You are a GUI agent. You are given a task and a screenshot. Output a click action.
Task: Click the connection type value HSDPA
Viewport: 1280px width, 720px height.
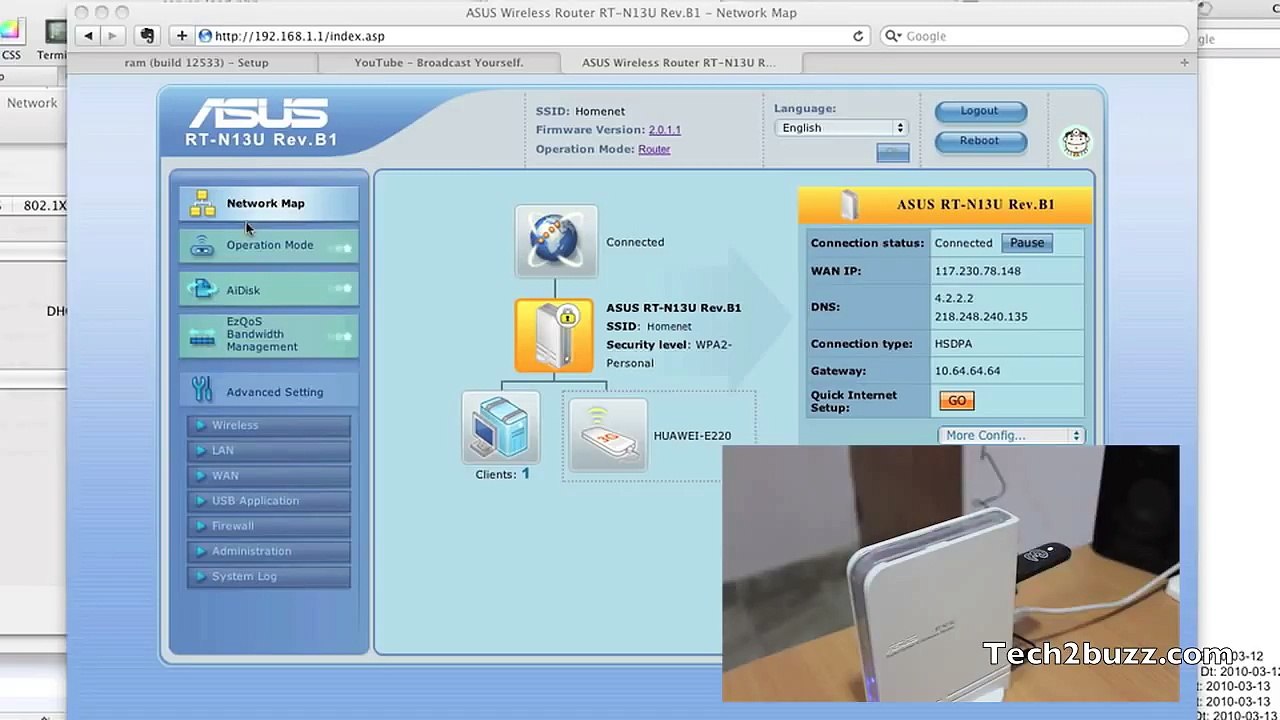pyautogui.click(x=953, y=344)
